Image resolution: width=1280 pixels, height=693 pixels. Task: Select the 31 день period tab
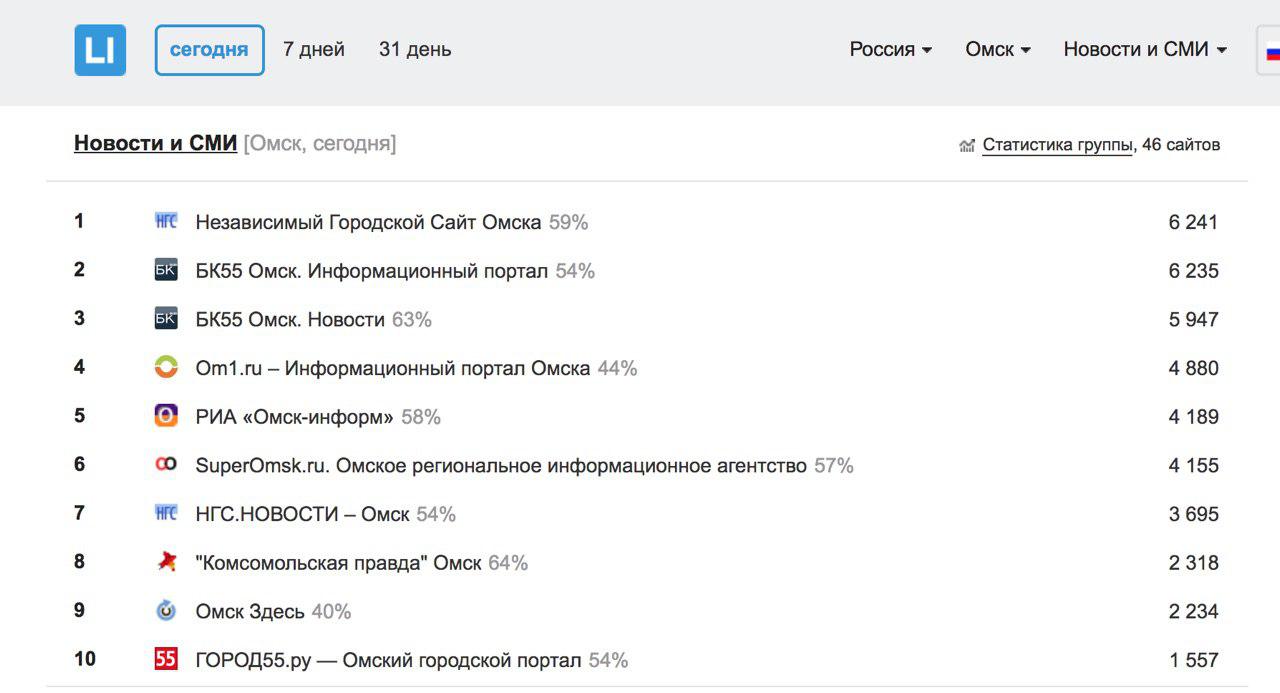point(415,49)
